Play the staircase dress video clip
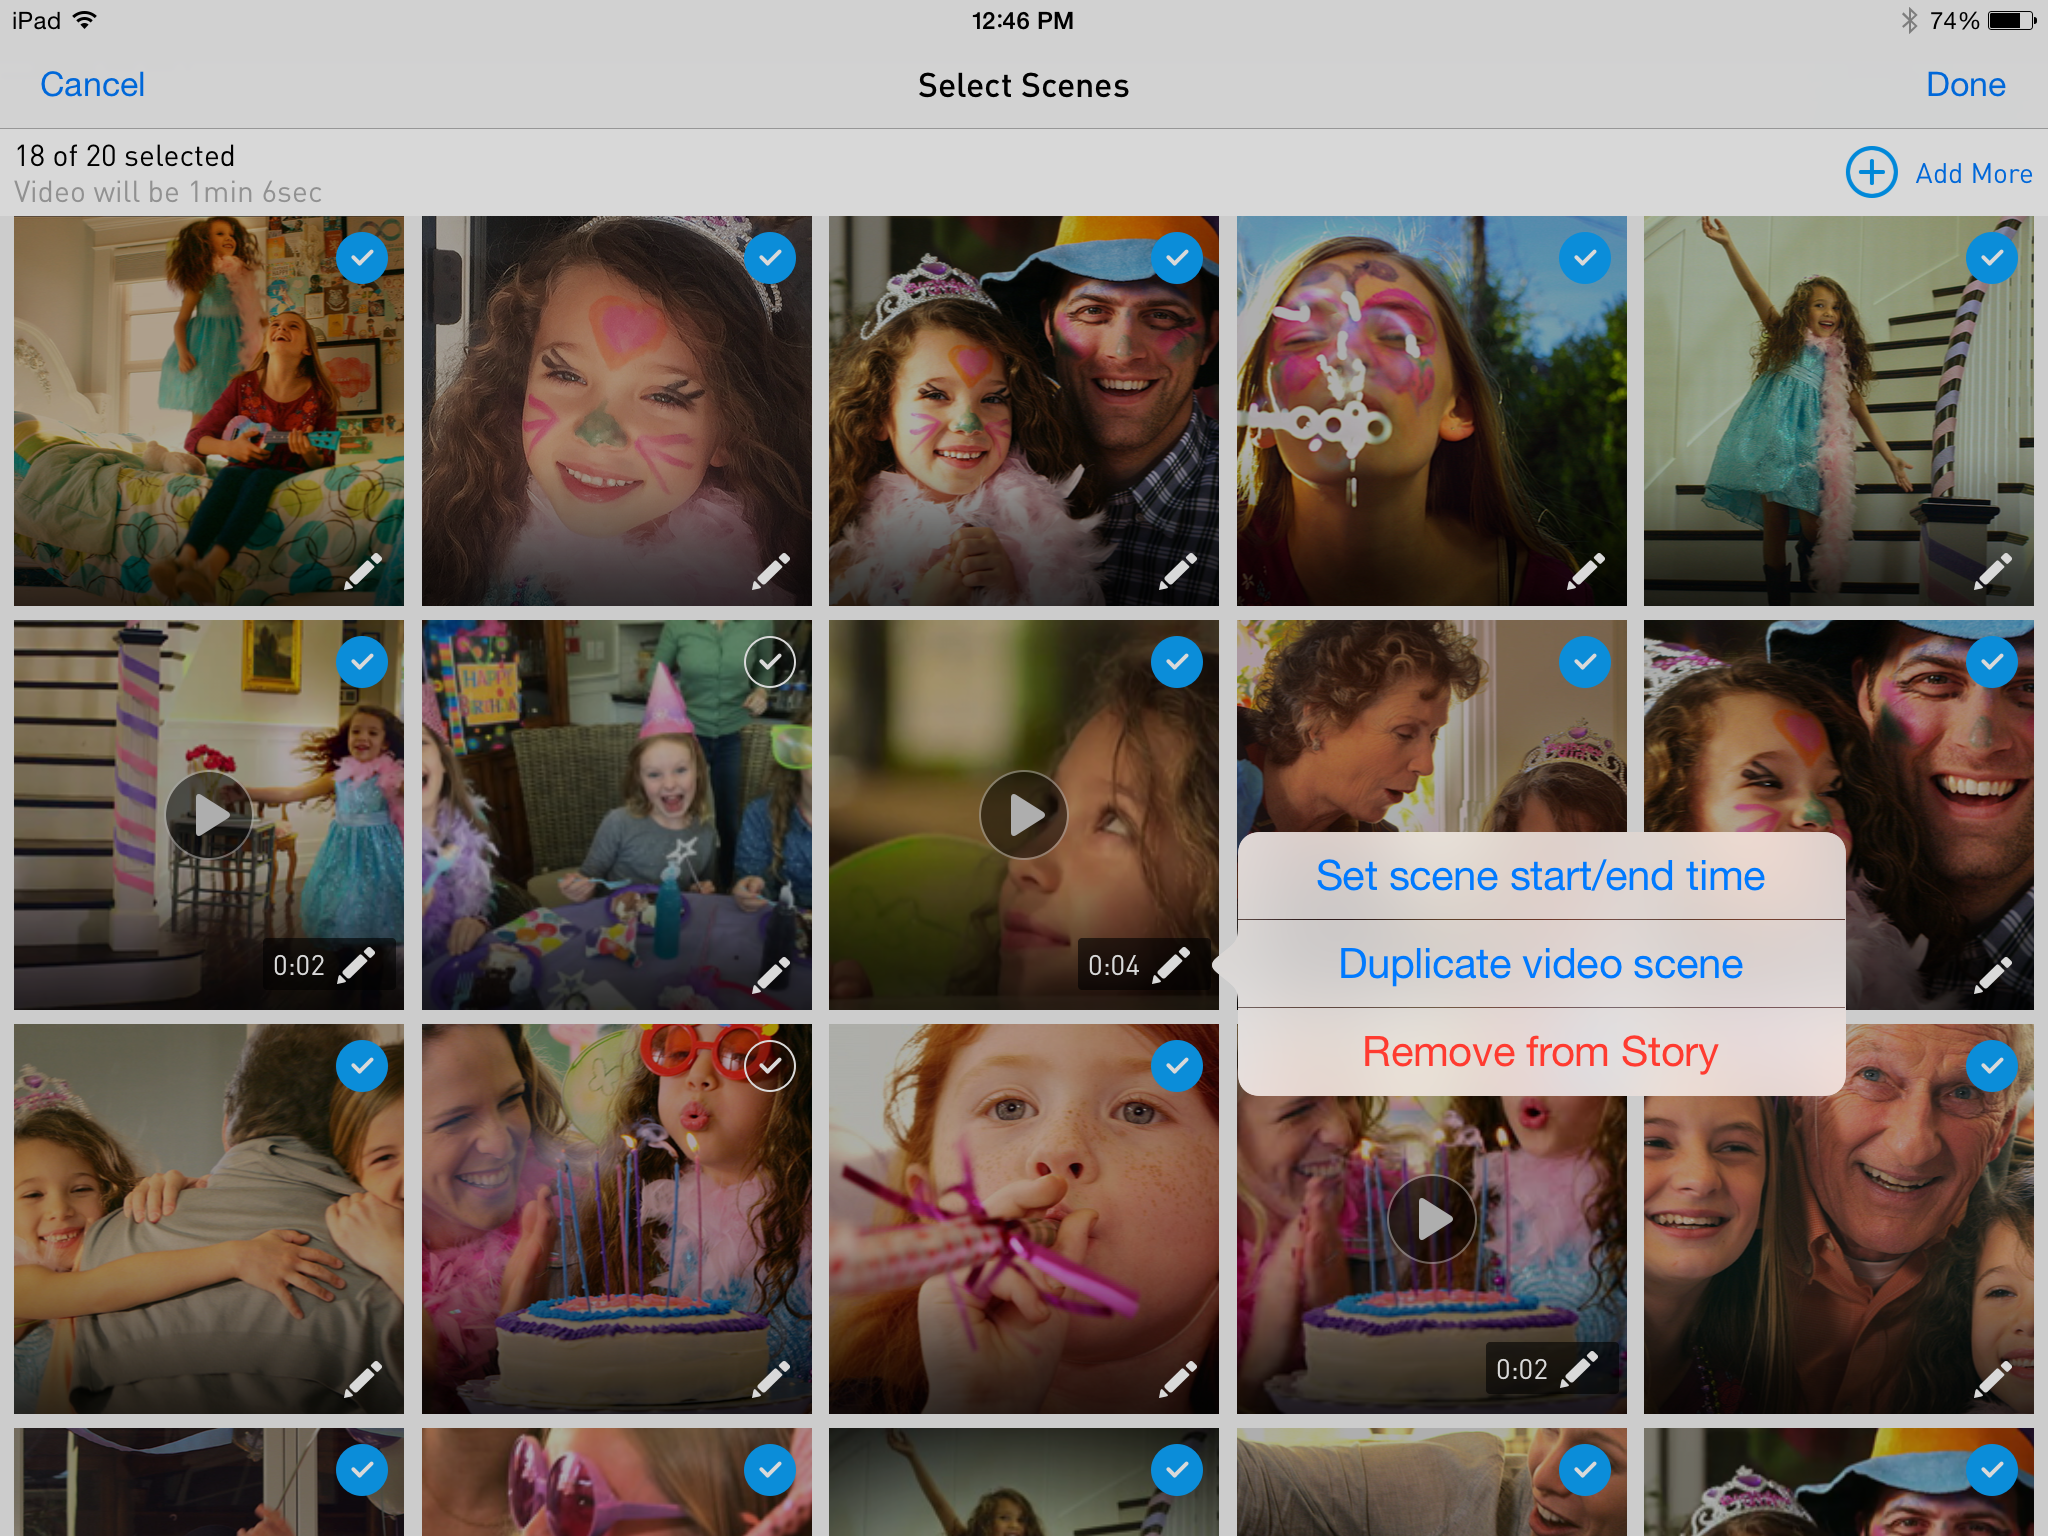 (x=209, y=815)
